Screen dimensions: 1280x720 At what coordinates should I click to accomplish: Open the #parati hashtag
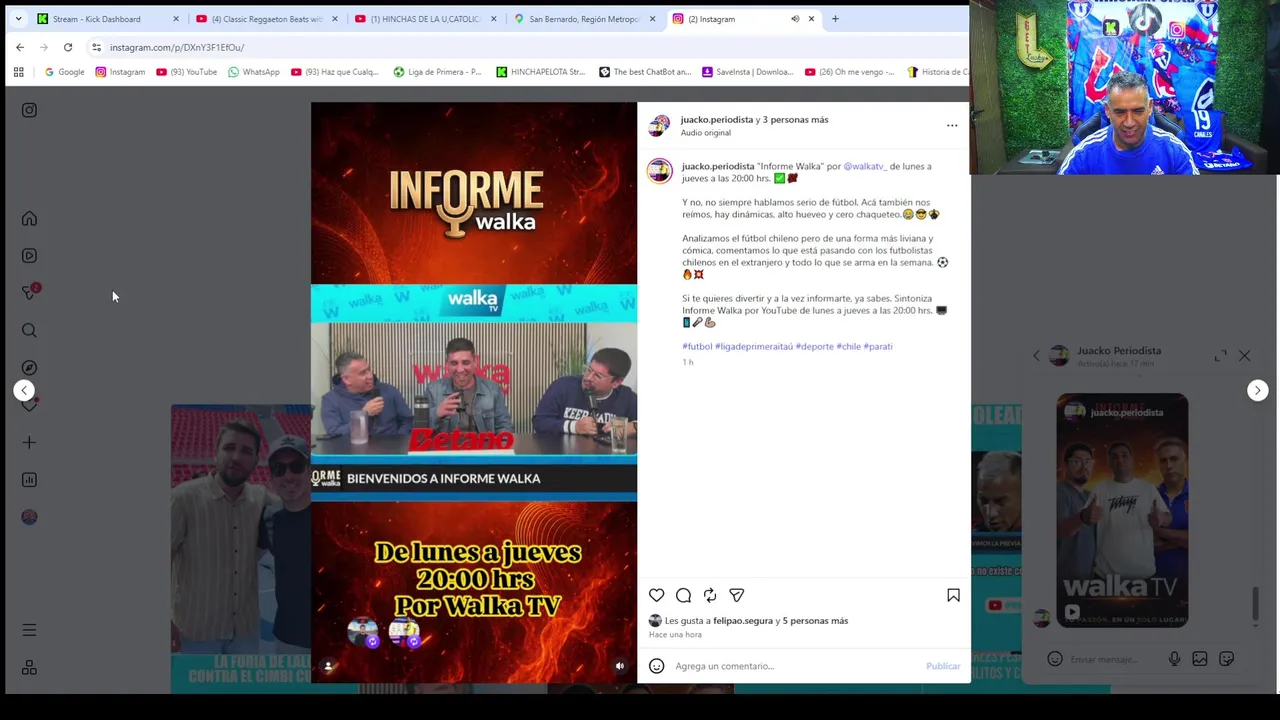pyautogui.click(x=878, y=346)
